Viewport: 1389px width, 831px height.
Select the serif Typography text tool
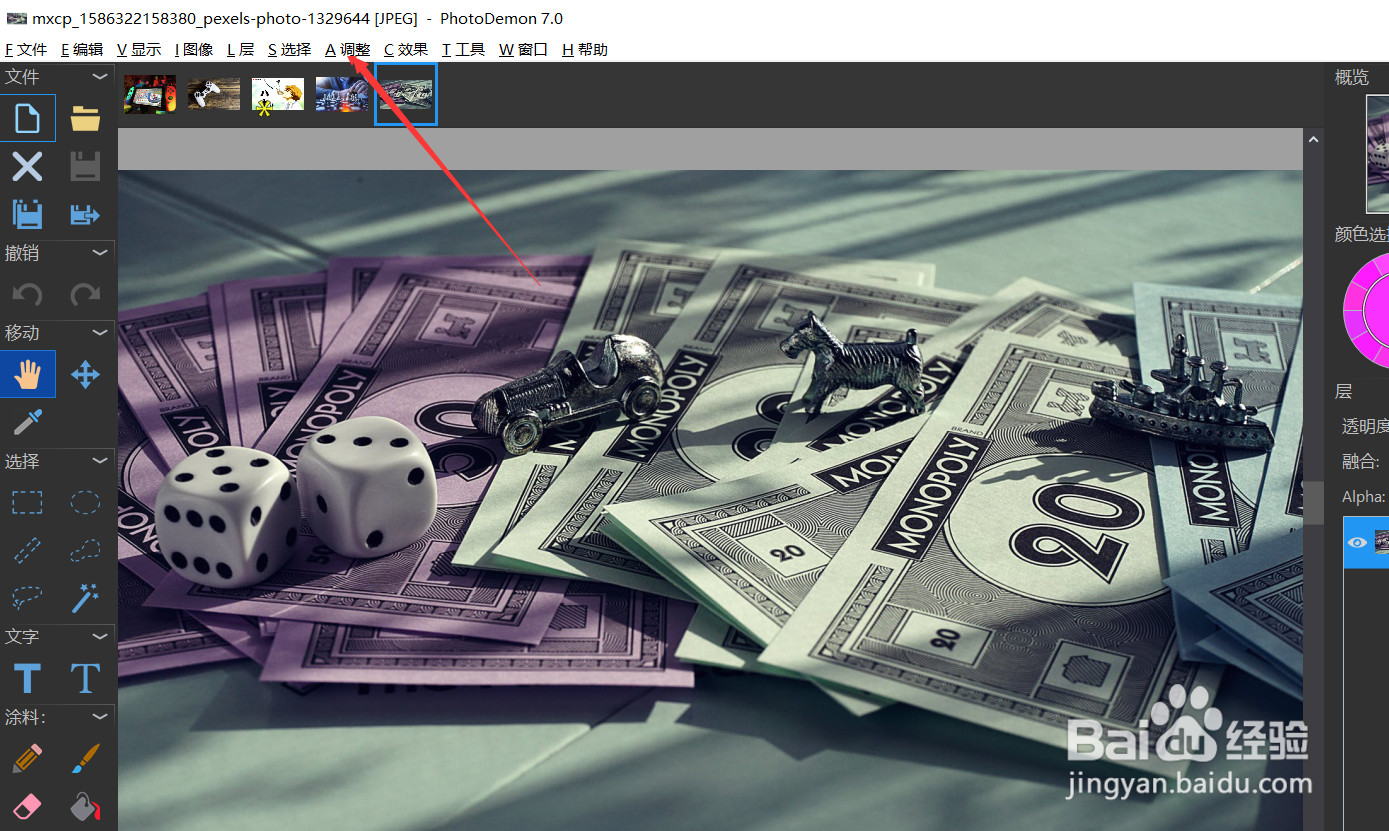coord(85,678)
